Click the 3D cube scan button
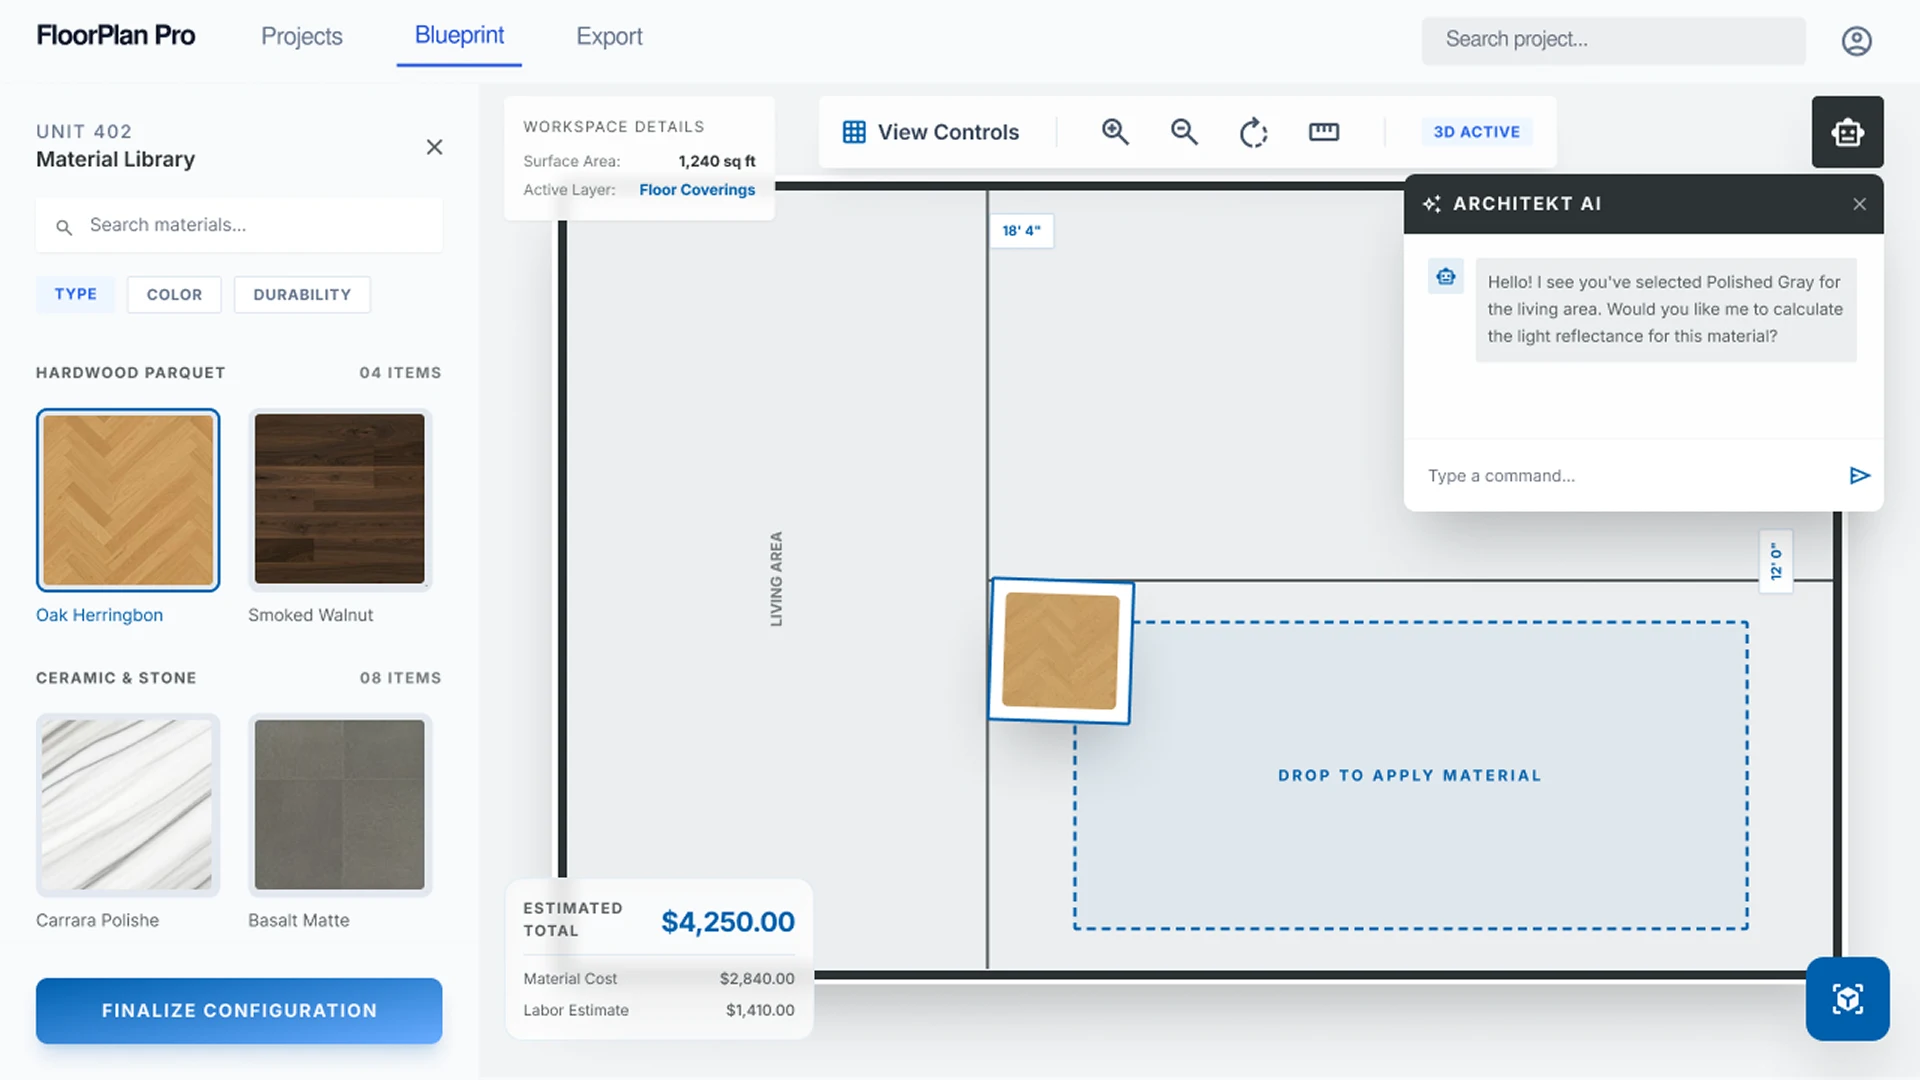This screenshot has height=1080, width=1920. coord(1847,999)
